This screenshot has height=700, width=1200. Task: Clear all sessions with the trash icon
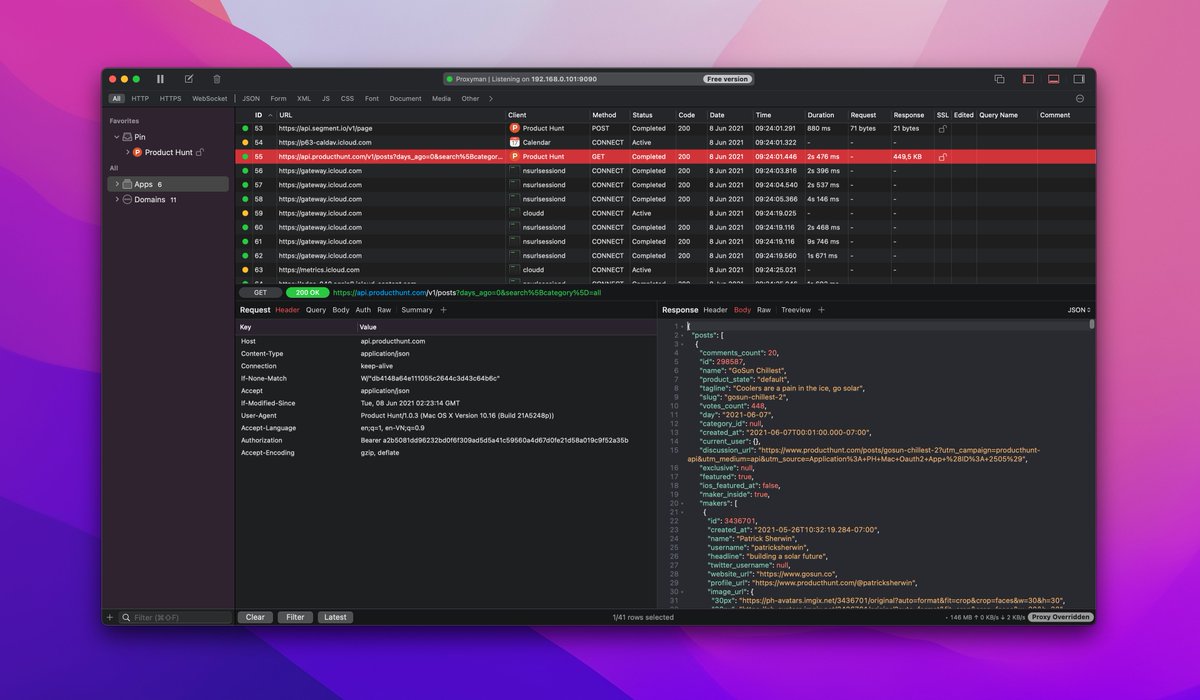pyautogui.click(x=215, y=78)
